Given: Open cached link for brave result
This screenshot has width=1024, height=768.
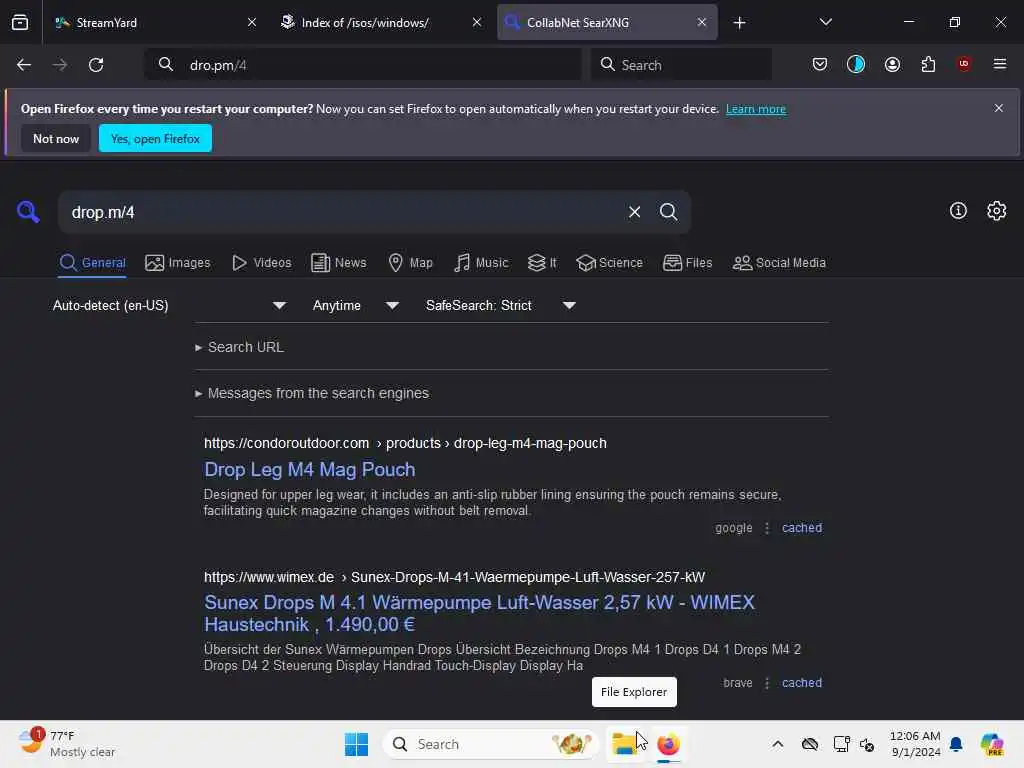Looking at the screenshot, I should tap(802, 682).
